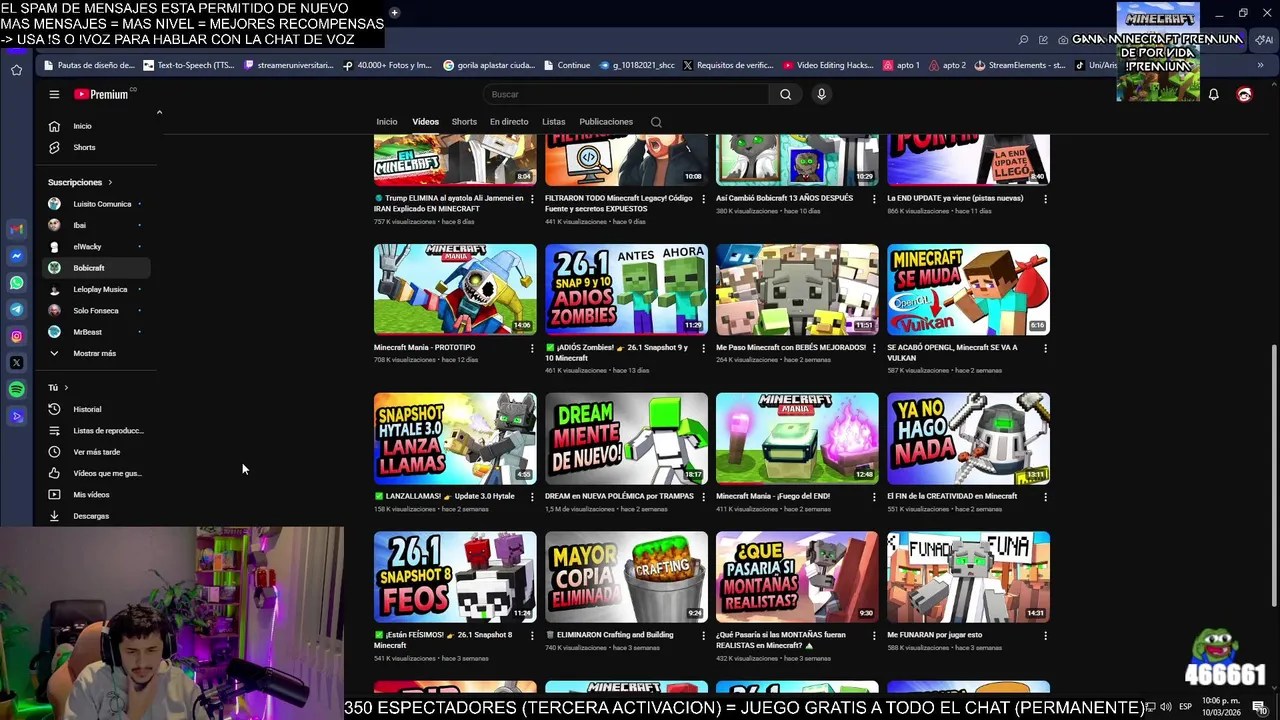The image size is (1280, 720).
Task: Open Solo Fonseca subscription channel
Action: coord(97,310)
